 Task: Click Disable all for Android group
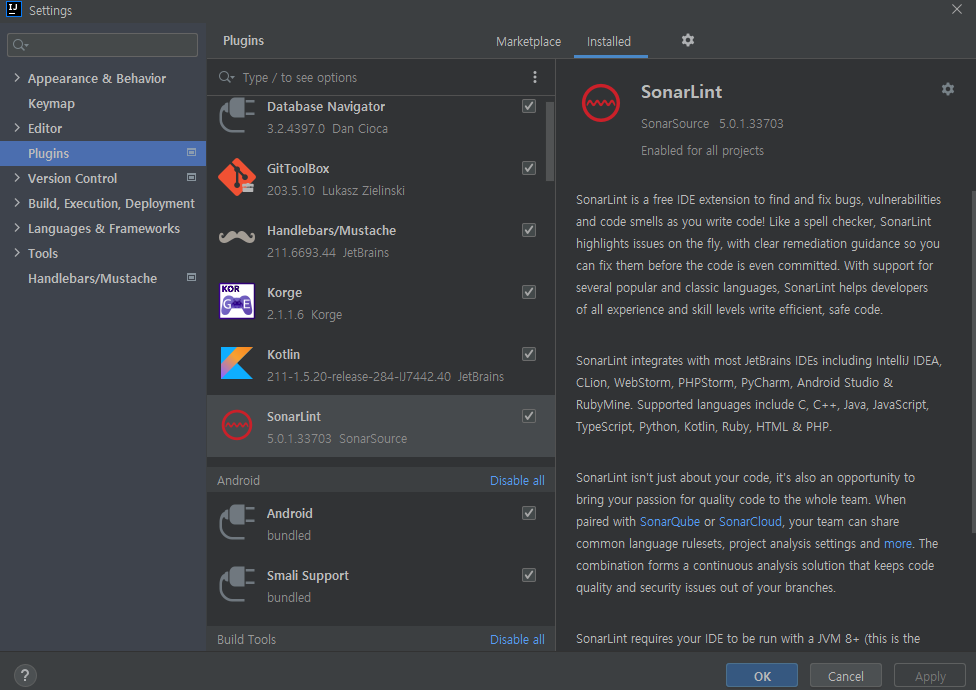517,480
